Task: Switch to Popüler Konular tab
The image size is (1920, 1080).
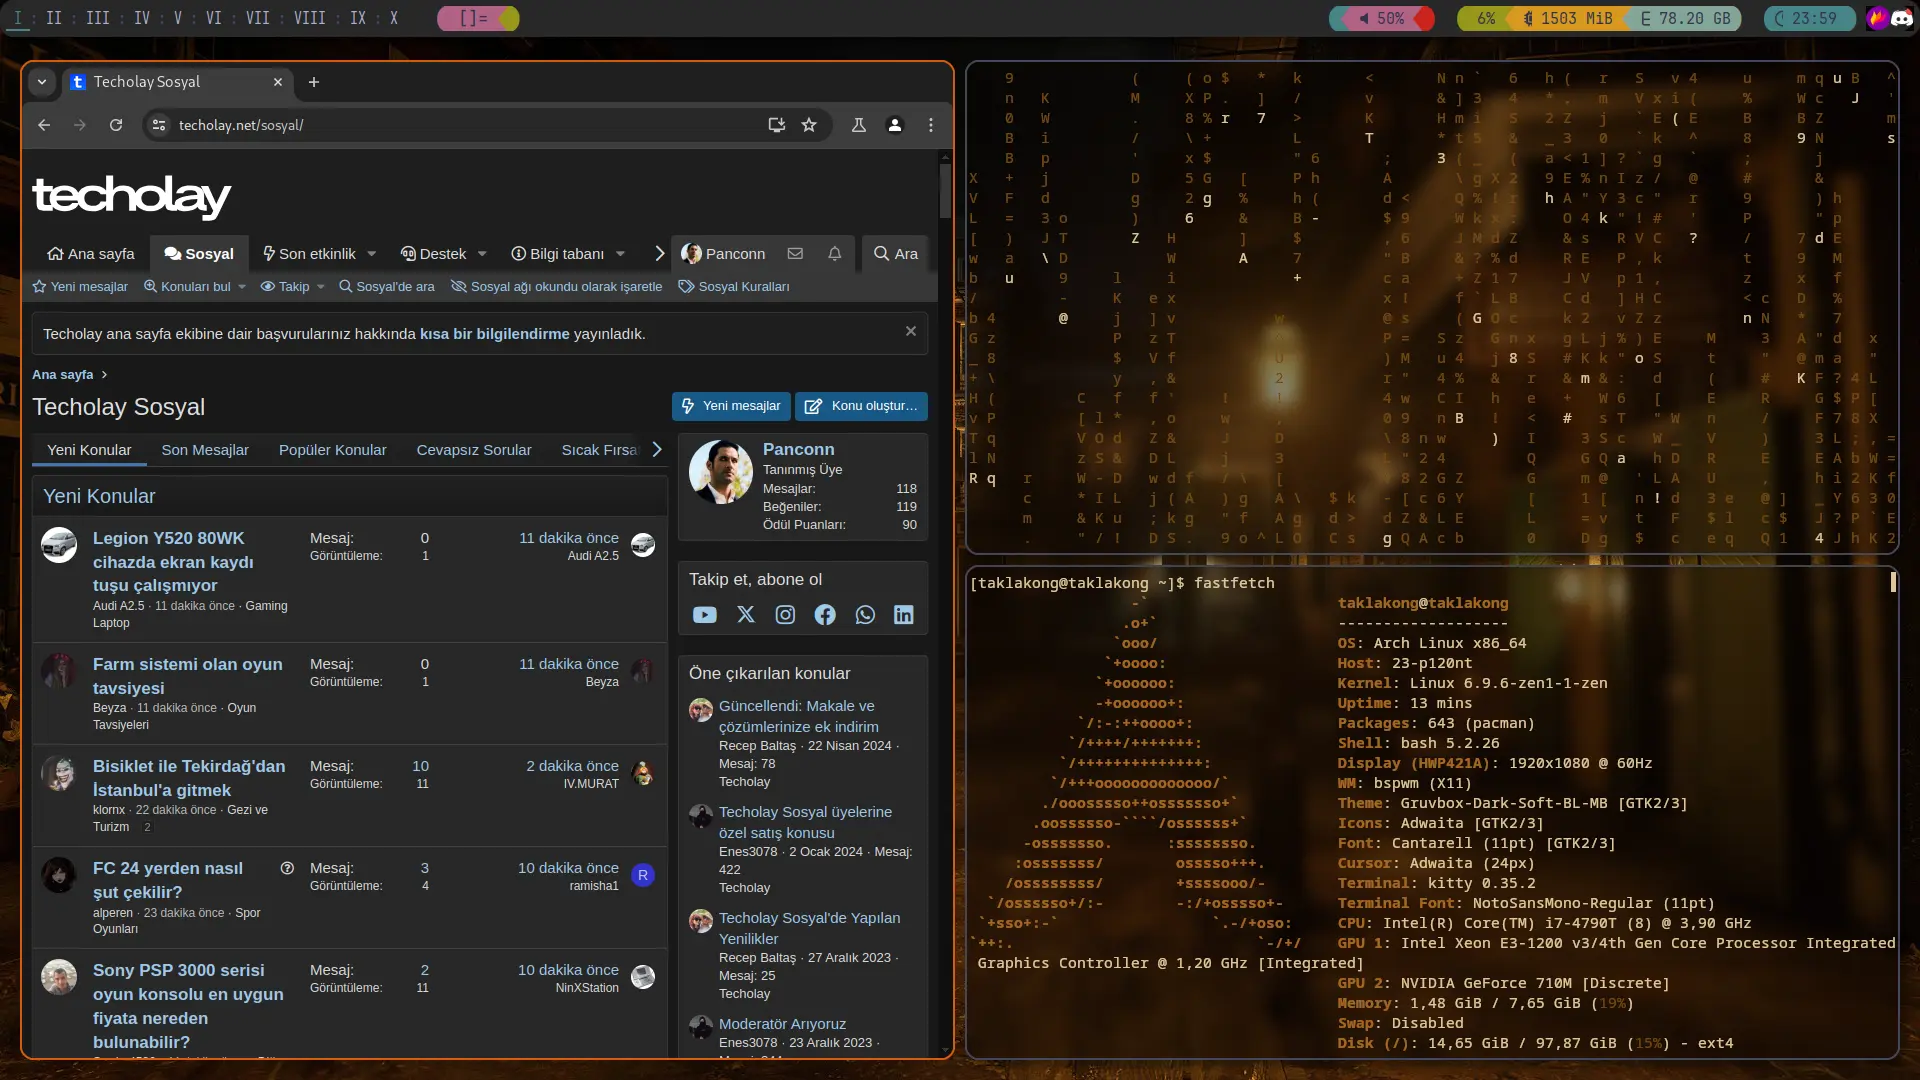Action: (x=332, y=450)
